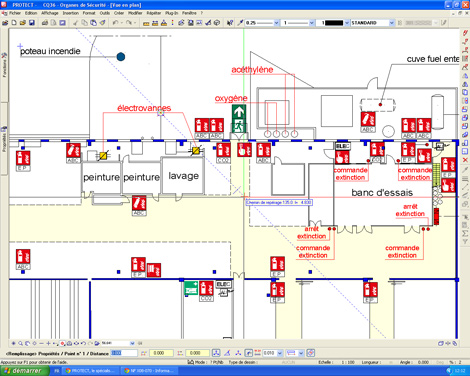Click the Open folder icon
Screen dimensions: 470x376
pyautogui.click(x=23, y=23)
